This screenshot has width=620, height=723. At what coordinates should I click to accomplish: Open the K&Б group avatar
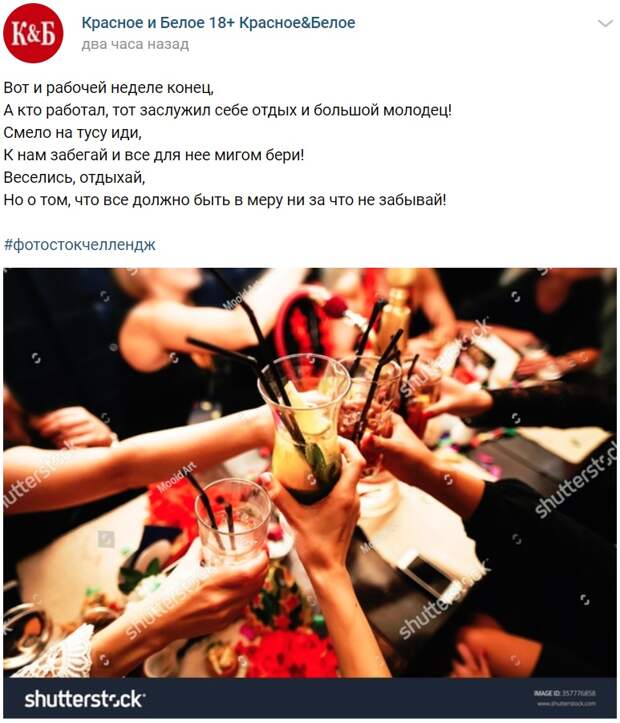33,33
